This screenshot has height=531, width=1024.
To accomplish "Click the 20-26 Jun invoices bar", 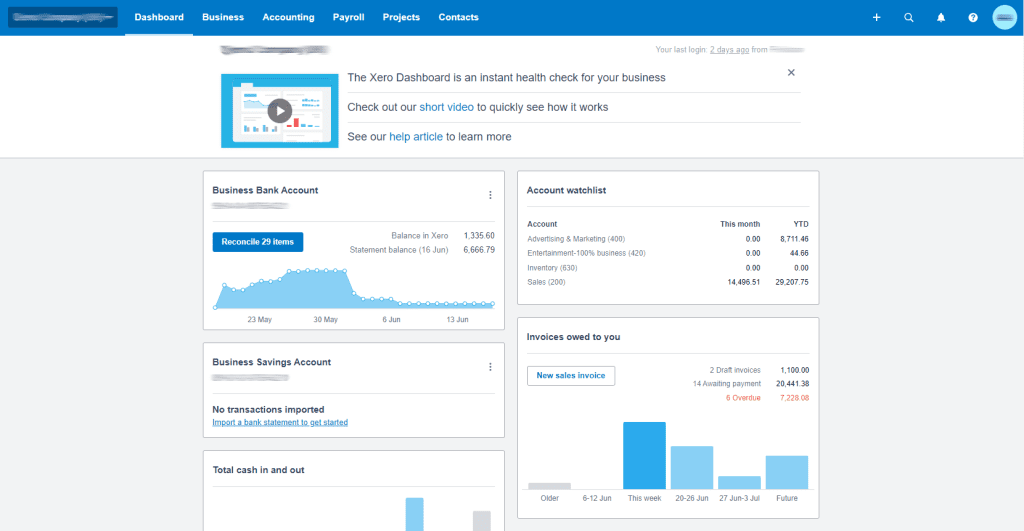I will [x=692, y=468].
